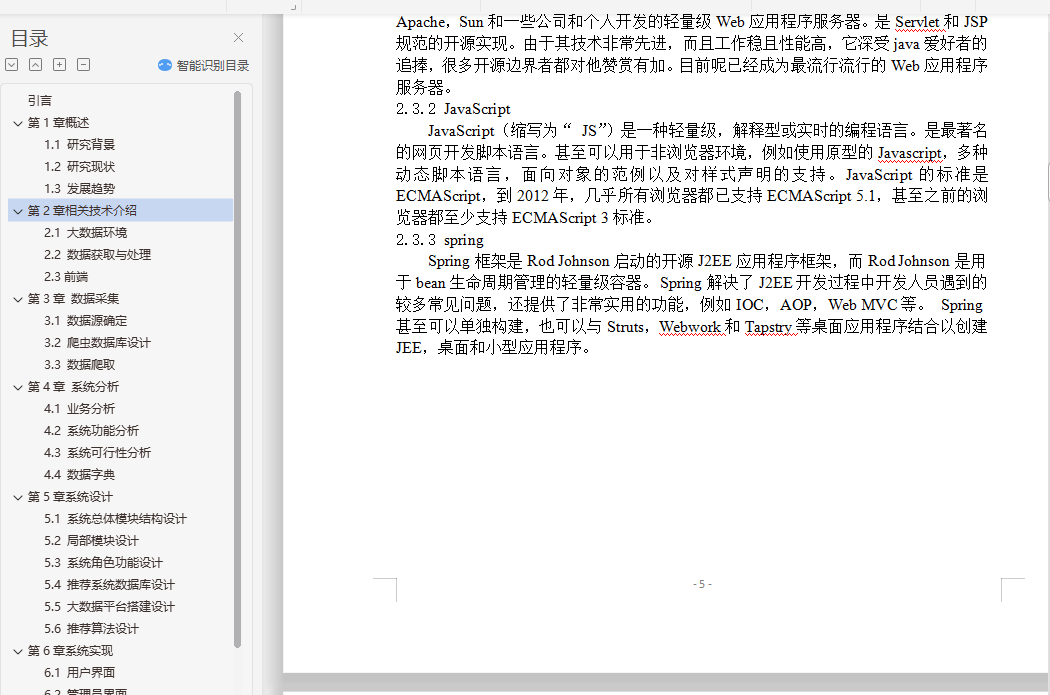Jump to 5.6 推荐算法设计
1050x695 pixels.
click(x=92, y=629)
